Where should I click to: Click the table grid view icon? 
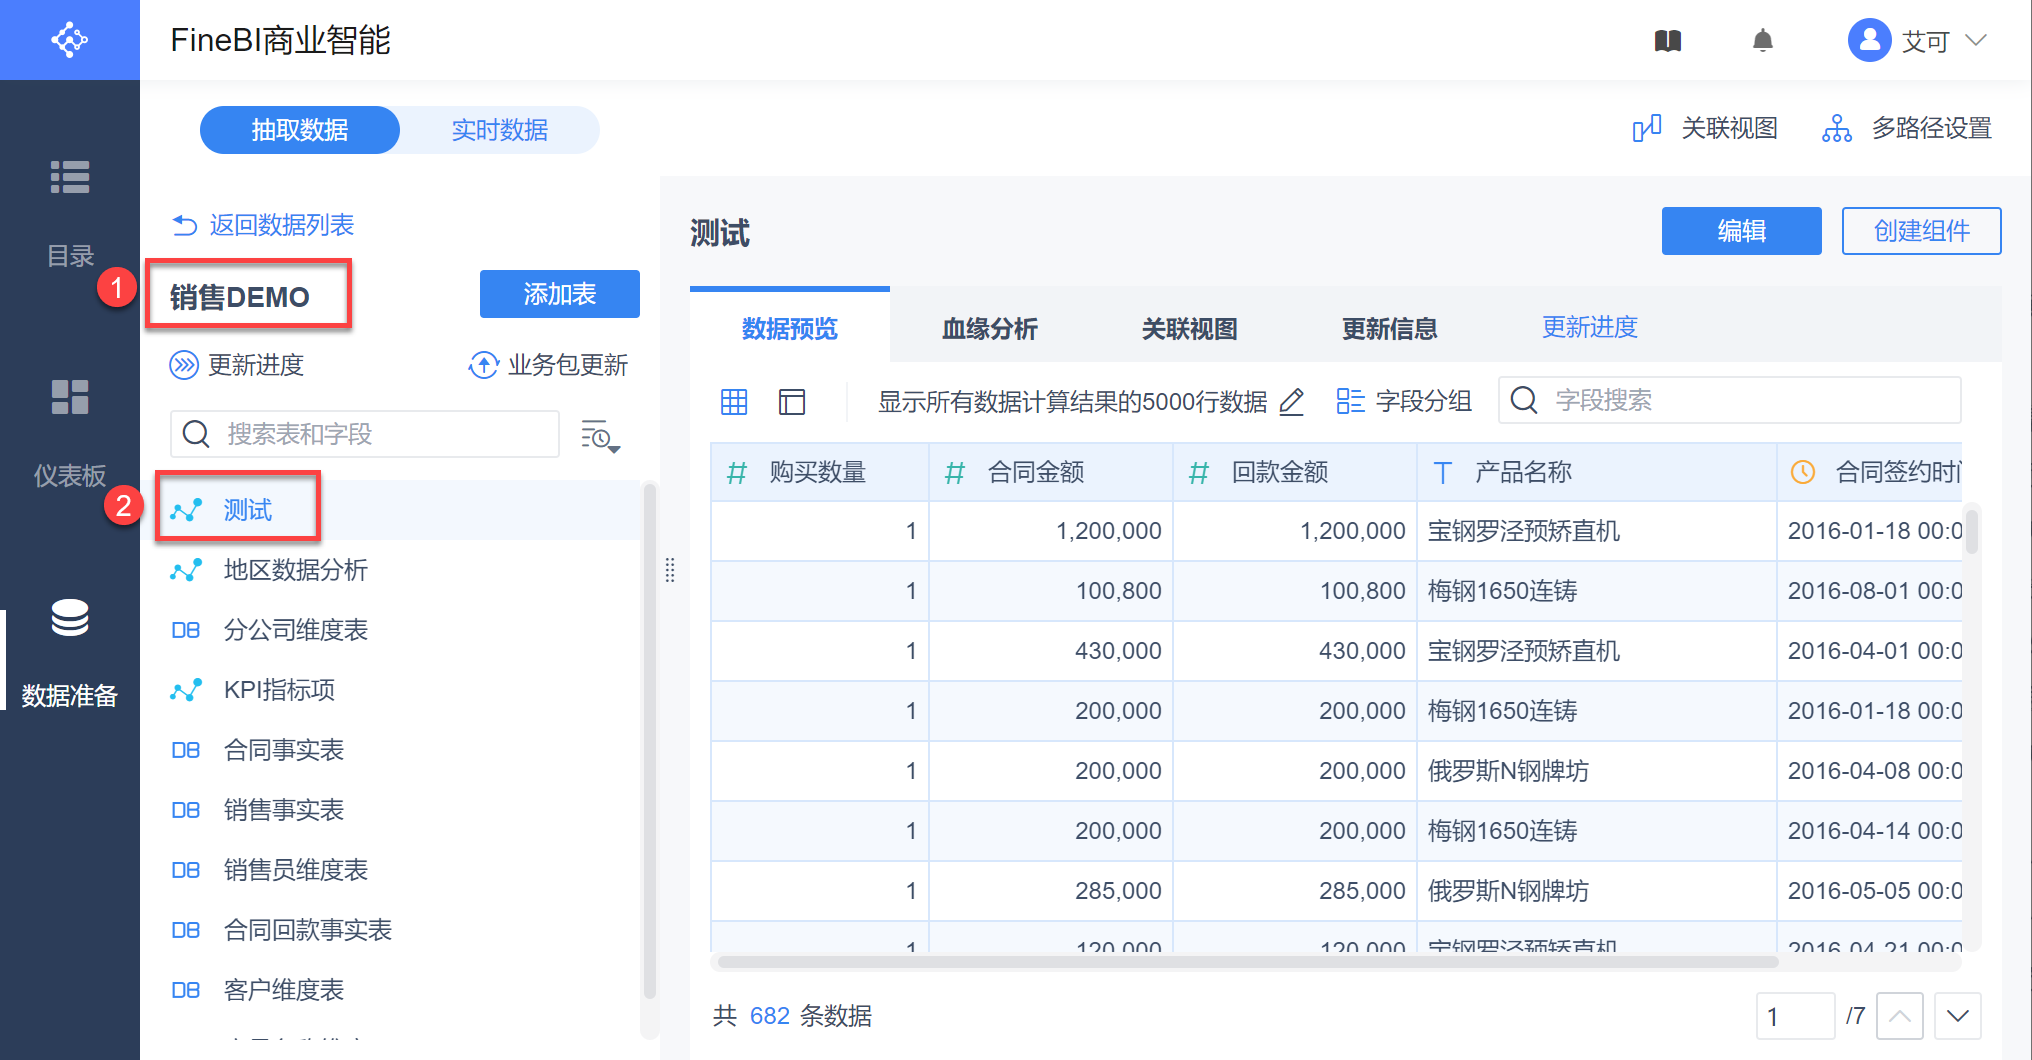(x=734, y=402)
